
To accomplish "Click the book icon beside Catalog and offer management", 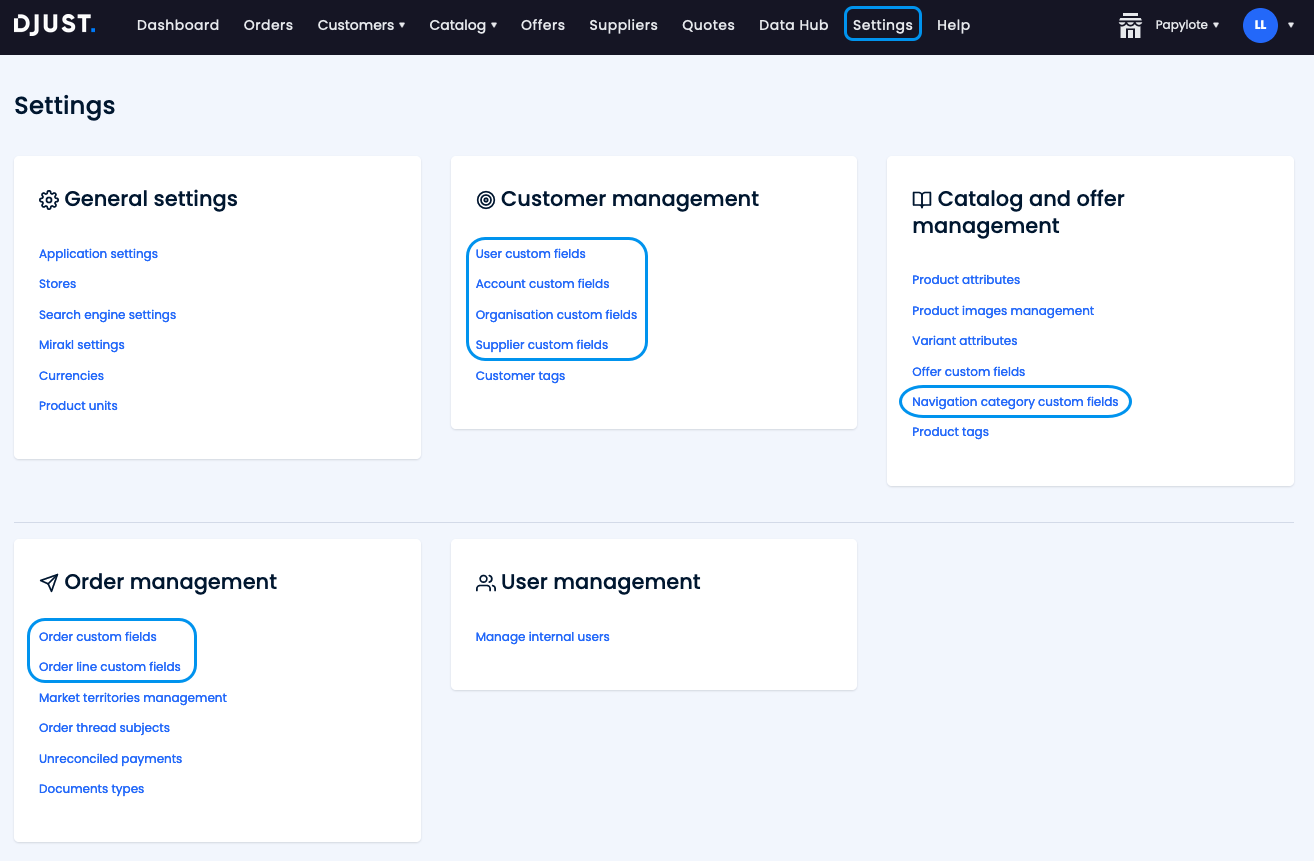I will click(922, 198).
